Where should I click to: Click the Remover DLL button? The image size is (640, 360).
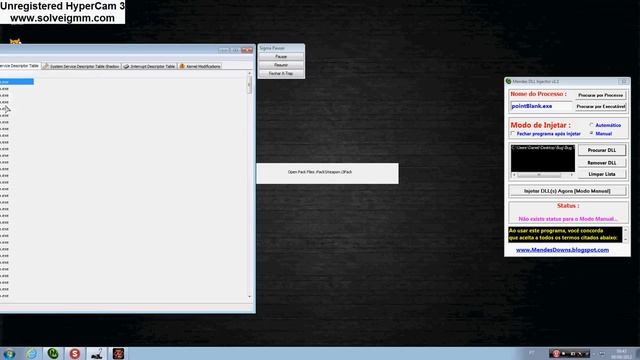coord(602,163)
